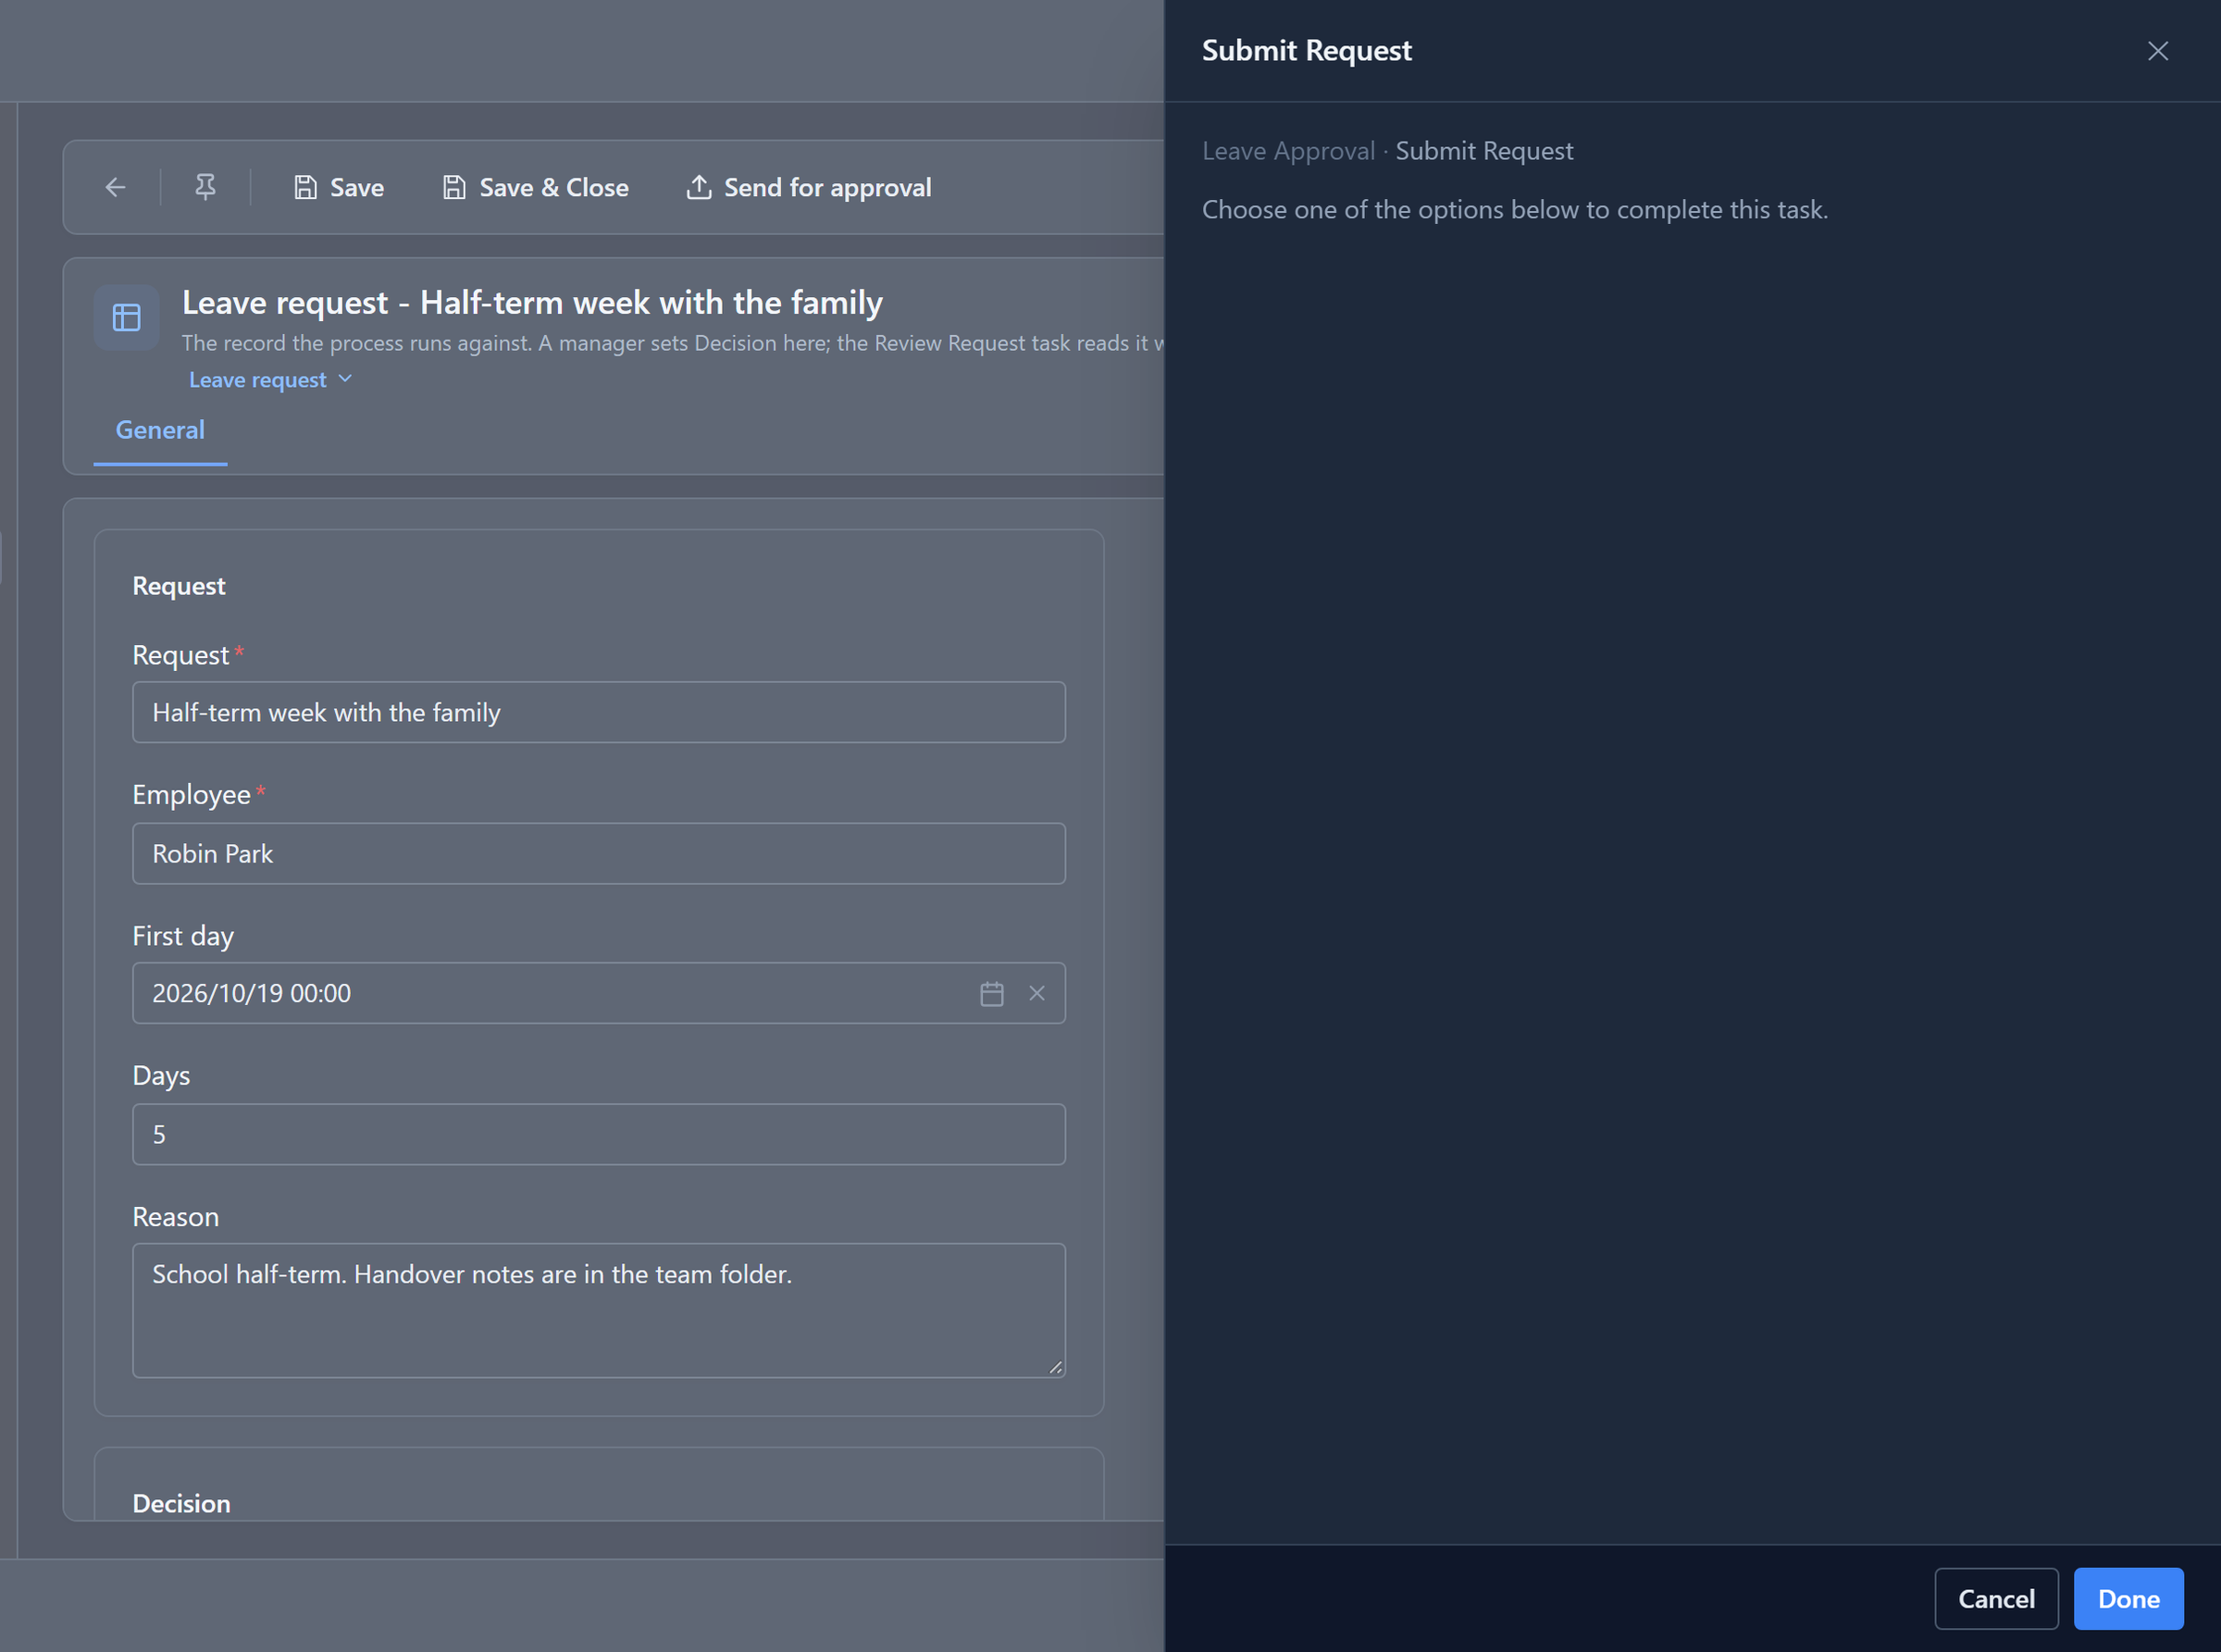
Task: Click the Request text field
Action: 599,712
